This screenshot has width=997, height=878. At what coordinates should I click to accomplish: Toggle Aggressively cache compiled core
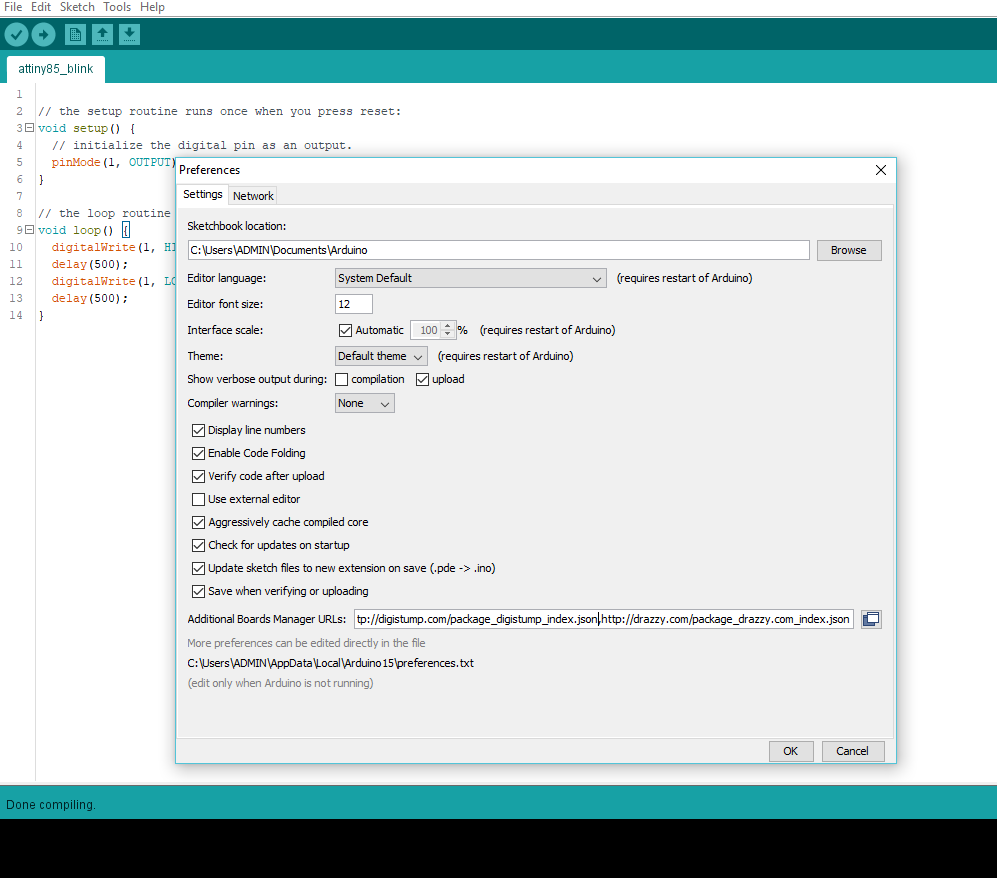198,523
